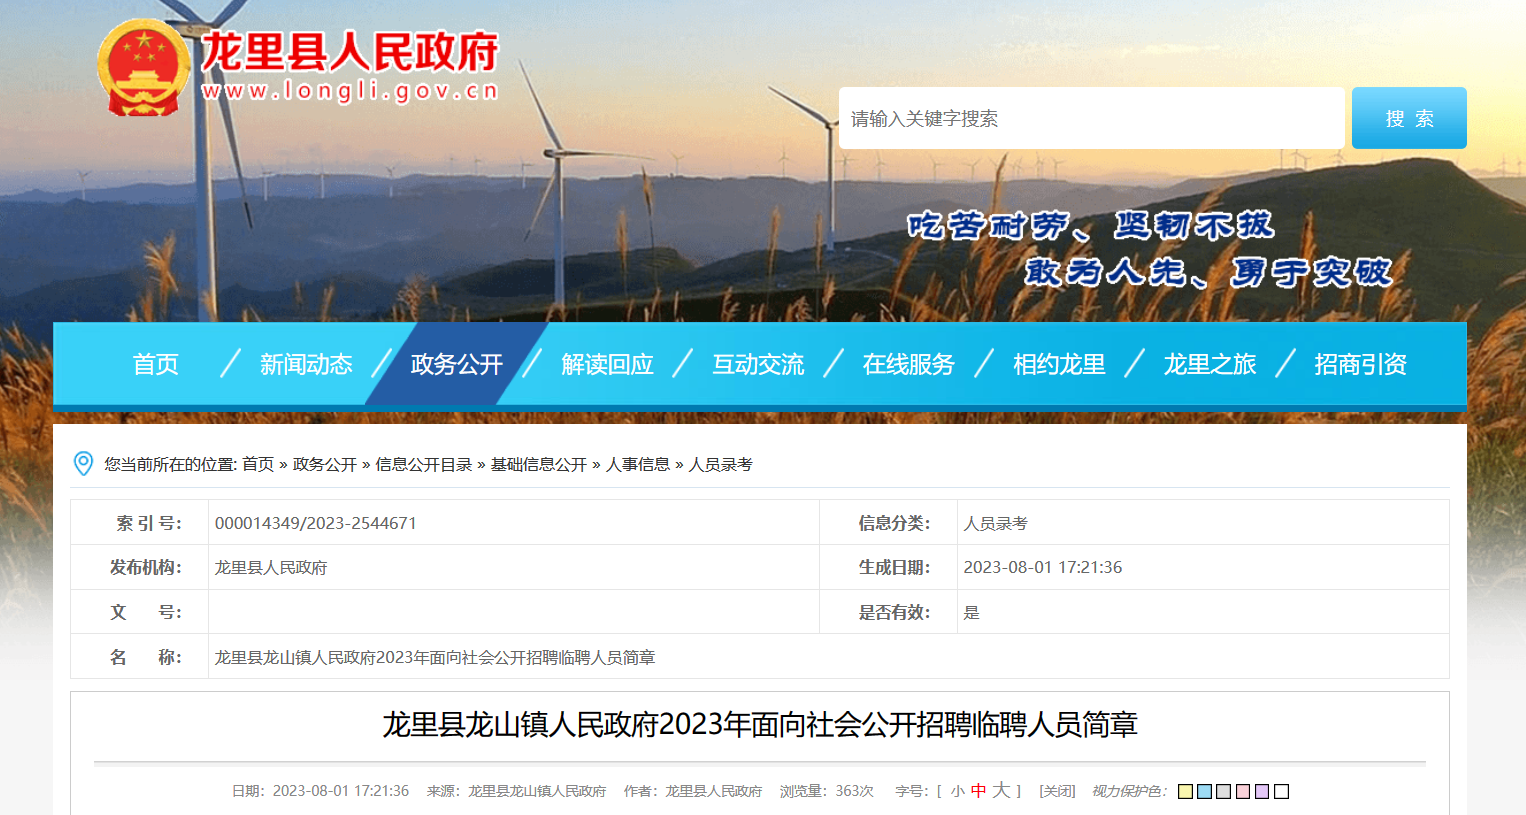Click the 人员录考 breadcrumb link

pyautogui.click(x=721, y=464)
